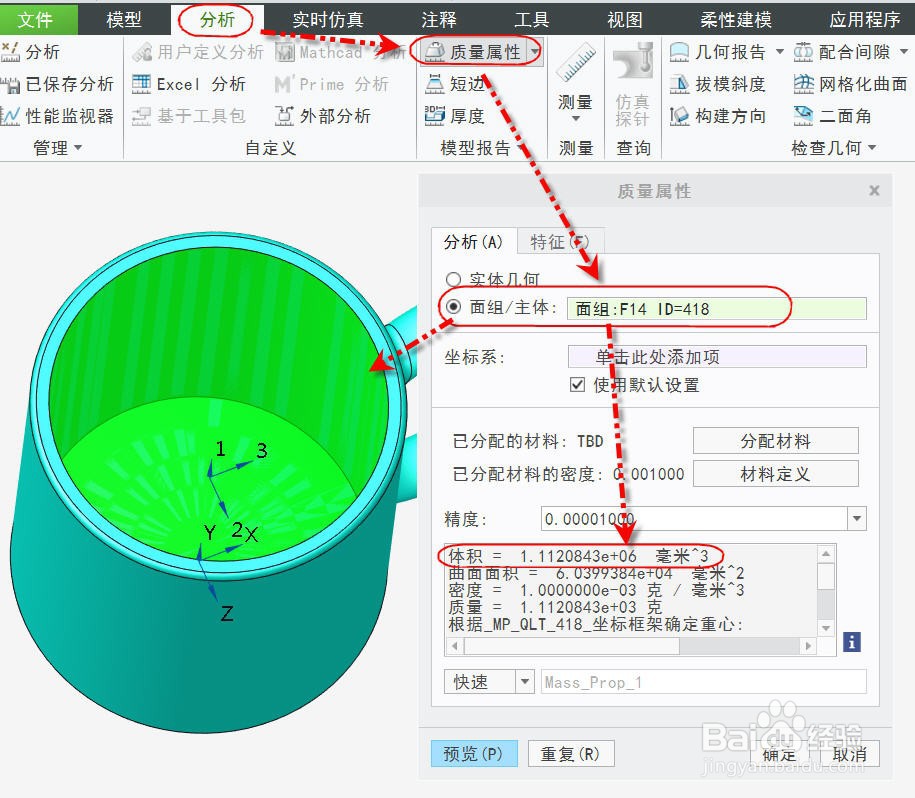Click the 测量 ruler icon

[575, 63]
